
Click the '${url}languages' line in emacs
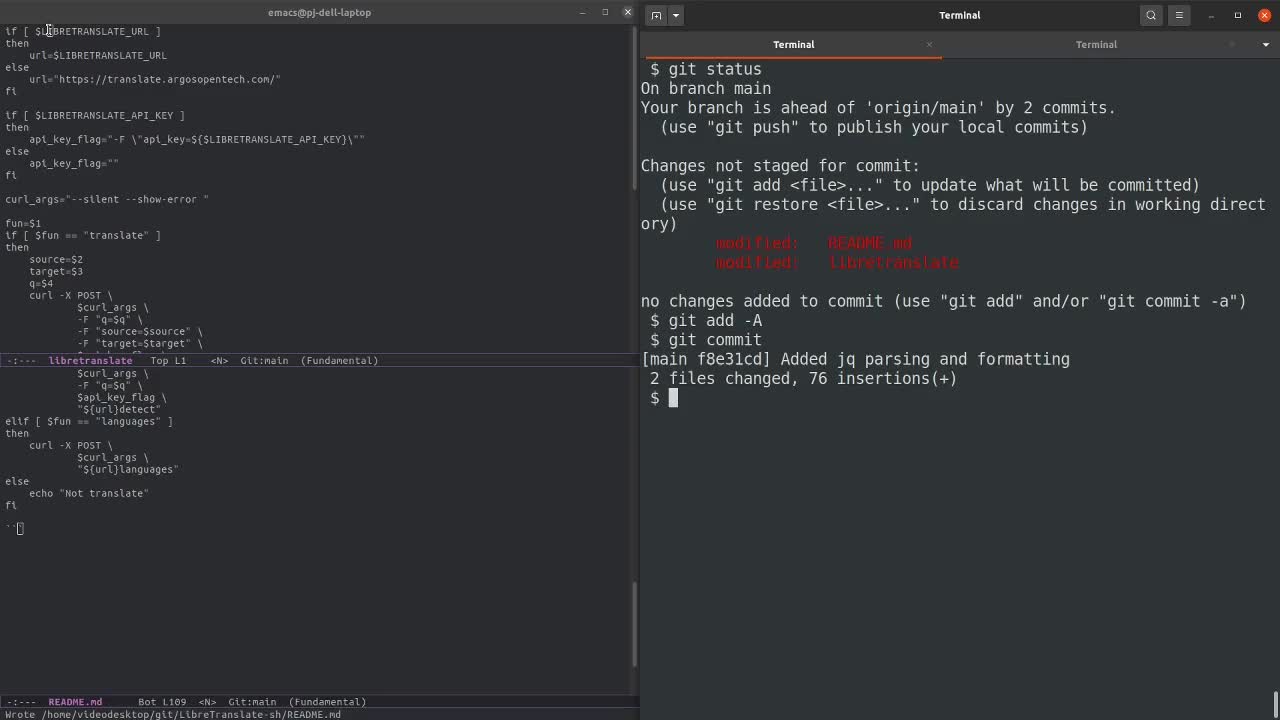click(x=128, y=469)
